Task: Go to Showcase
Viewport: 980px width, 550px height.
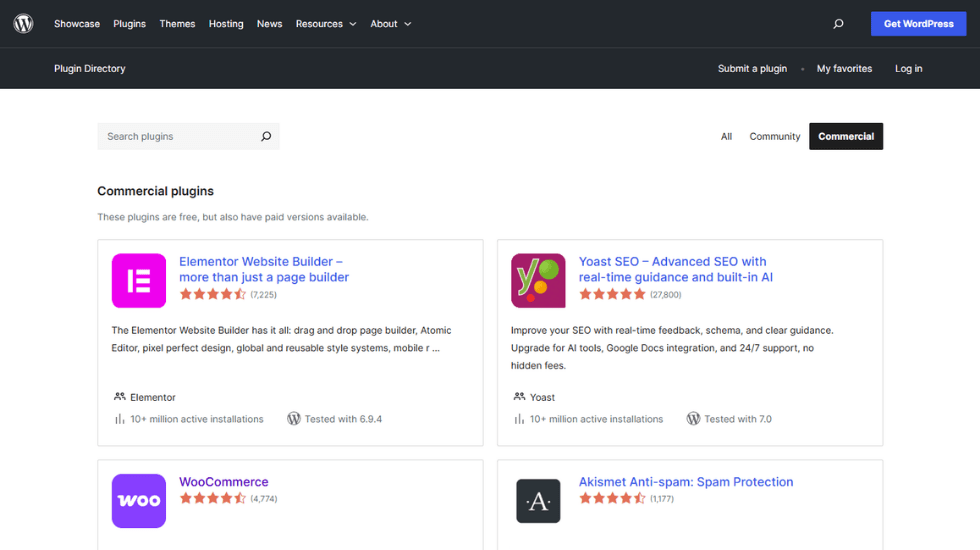Action: coord(77,24)
